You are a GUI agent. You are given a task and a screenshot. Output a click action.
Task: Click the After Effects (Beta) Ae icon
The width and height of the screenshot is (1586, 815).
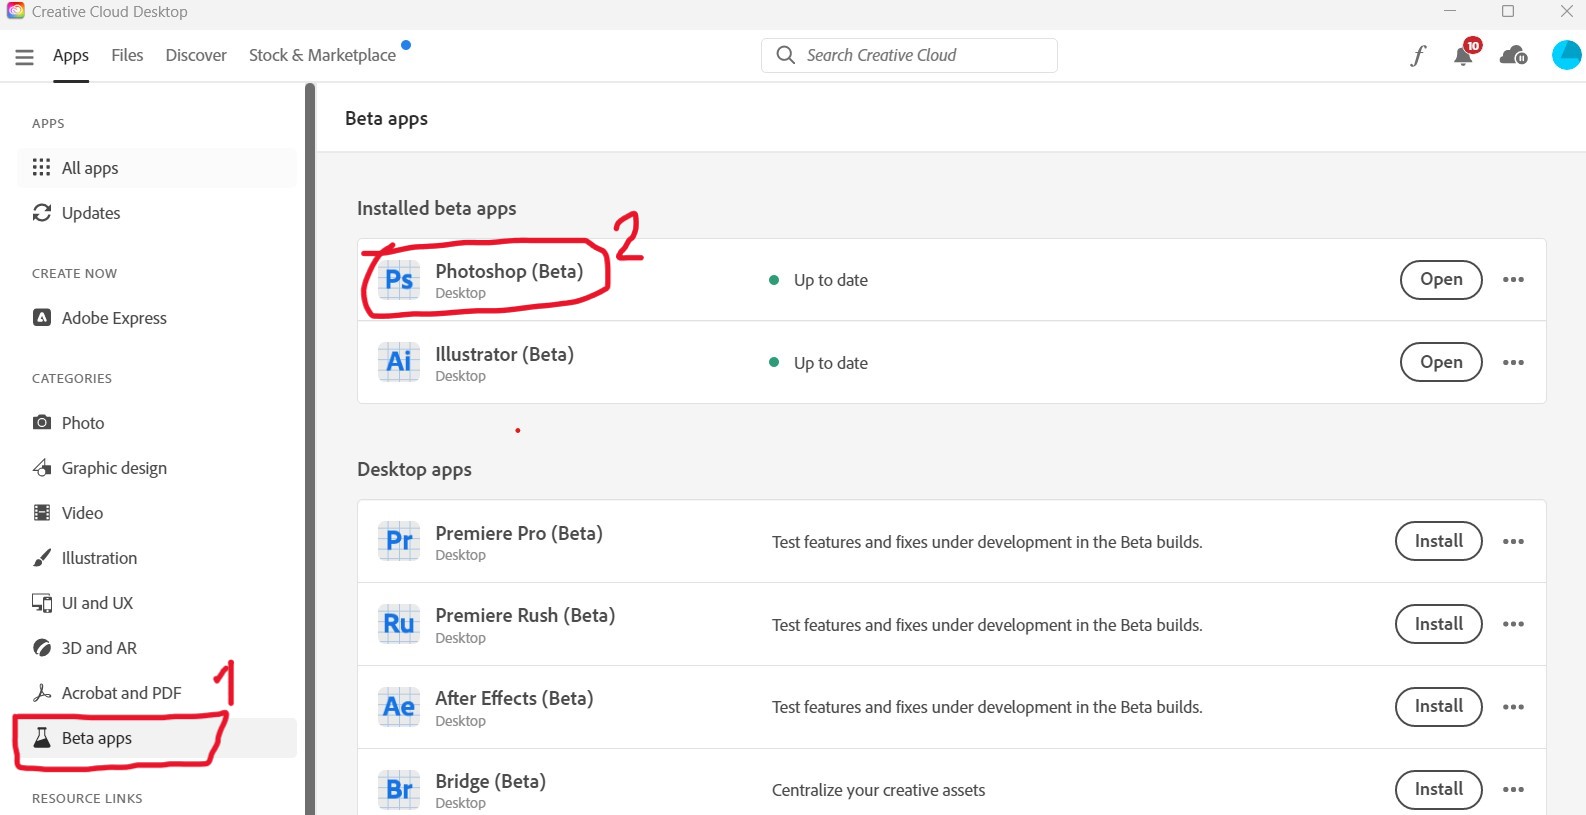pos(399,707)
